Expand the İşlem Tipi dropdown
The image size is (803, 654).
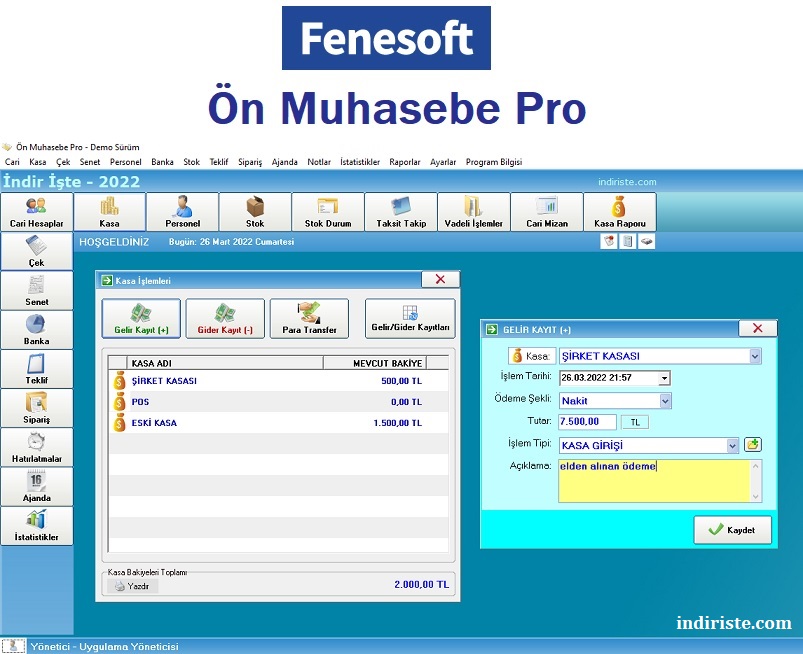(732, 446)
